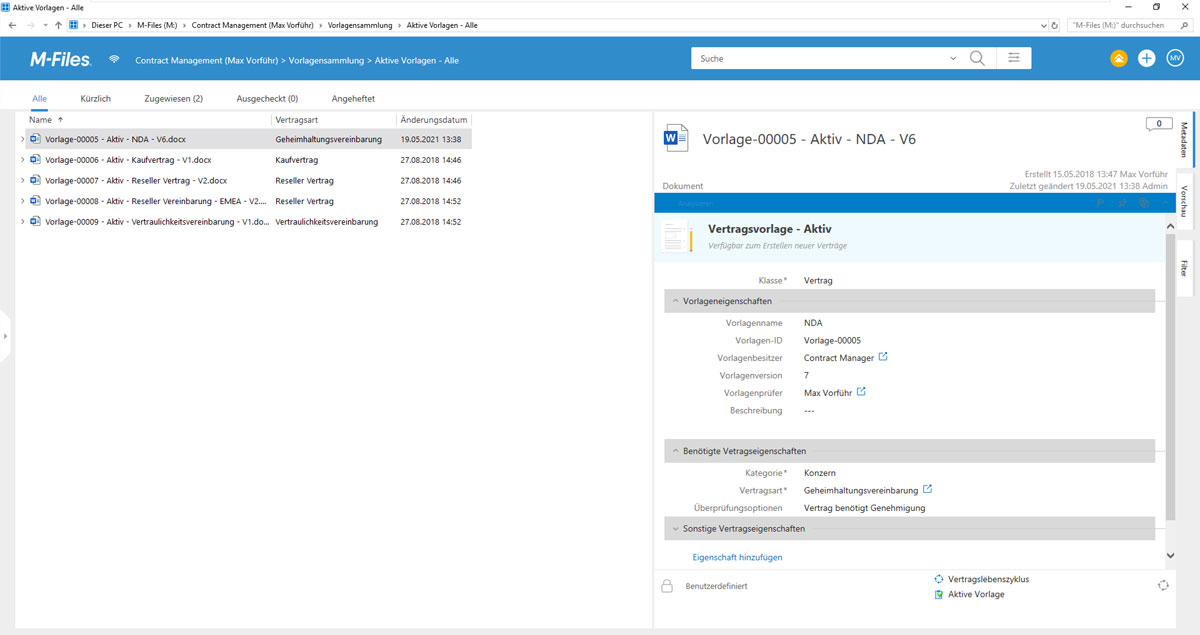Click the Word icon of Vorlage-00007 Reseller Vertrag
The width and height of the screenshot is (1200, 635).
36,180
